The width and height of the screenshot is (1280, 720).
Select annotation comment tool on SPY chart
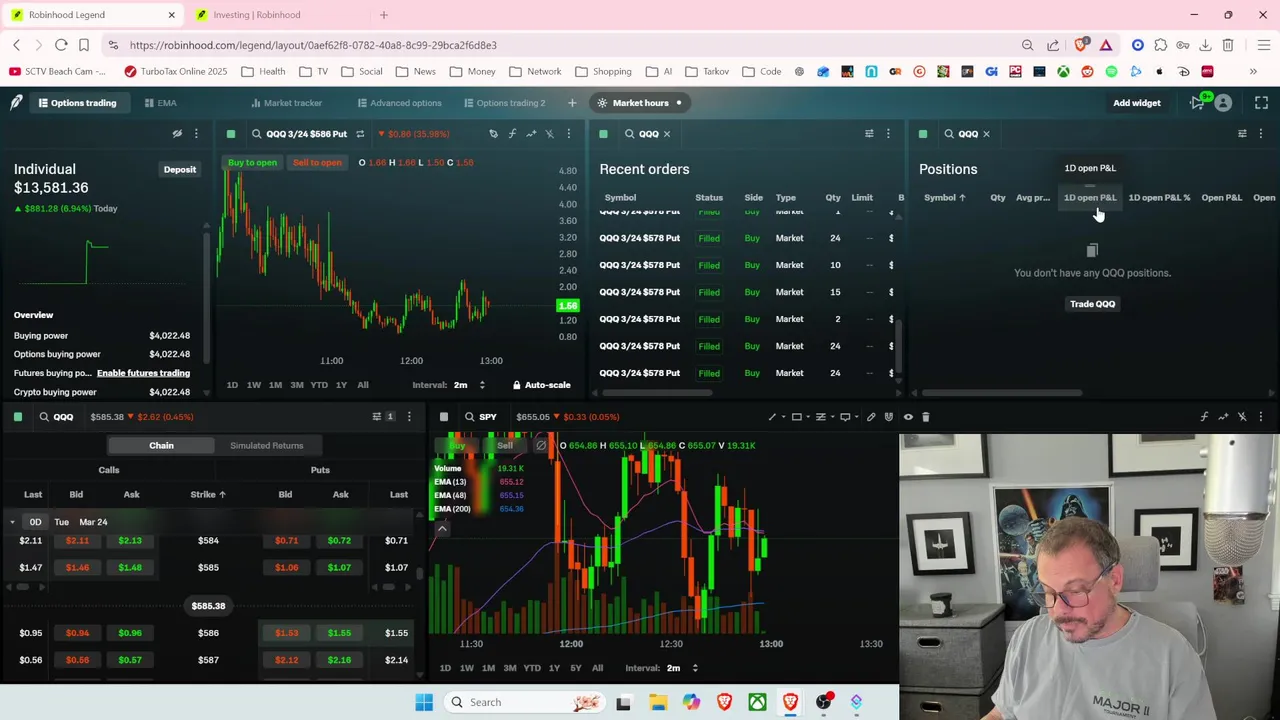845,417
